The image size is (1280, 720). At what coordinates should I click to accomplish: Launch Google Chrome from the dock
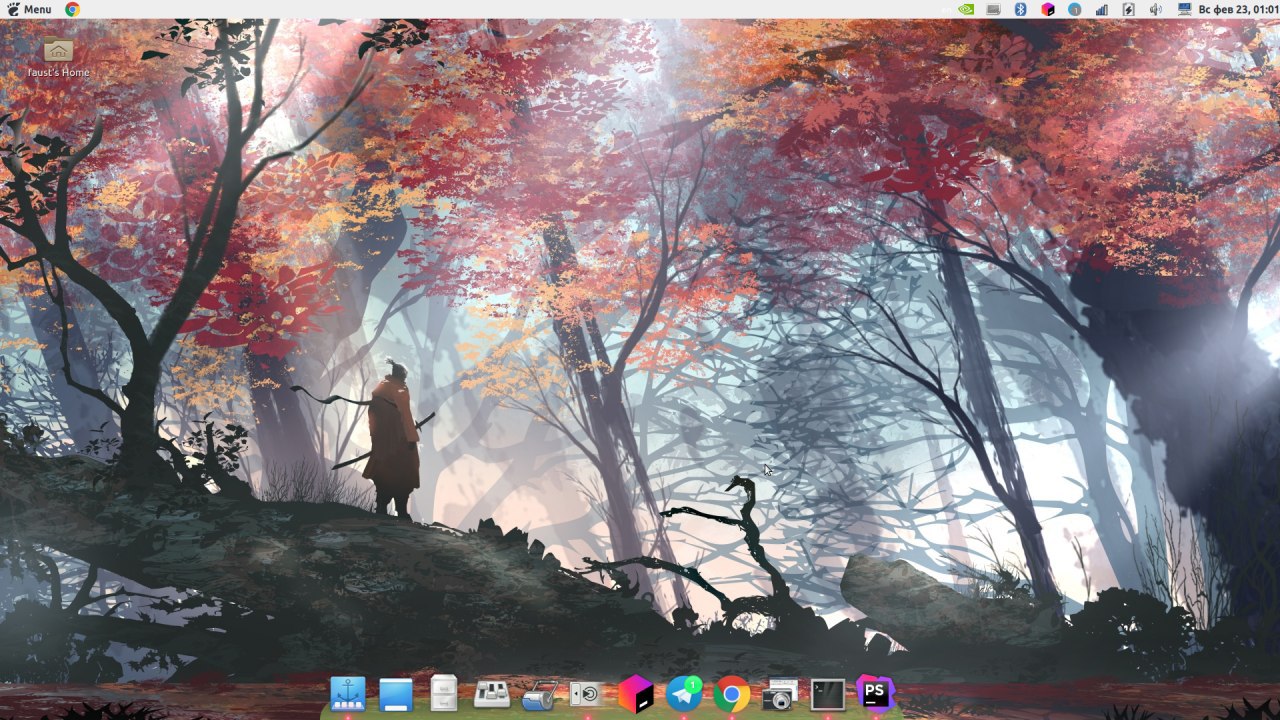coord(732,694)
